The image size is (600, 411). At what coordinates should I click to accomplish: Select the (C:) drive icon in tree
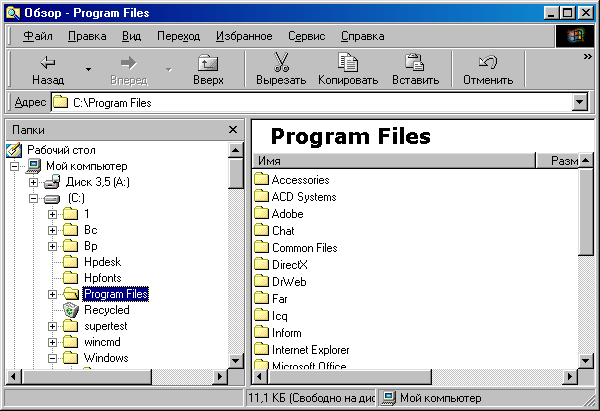click(52, 199)
